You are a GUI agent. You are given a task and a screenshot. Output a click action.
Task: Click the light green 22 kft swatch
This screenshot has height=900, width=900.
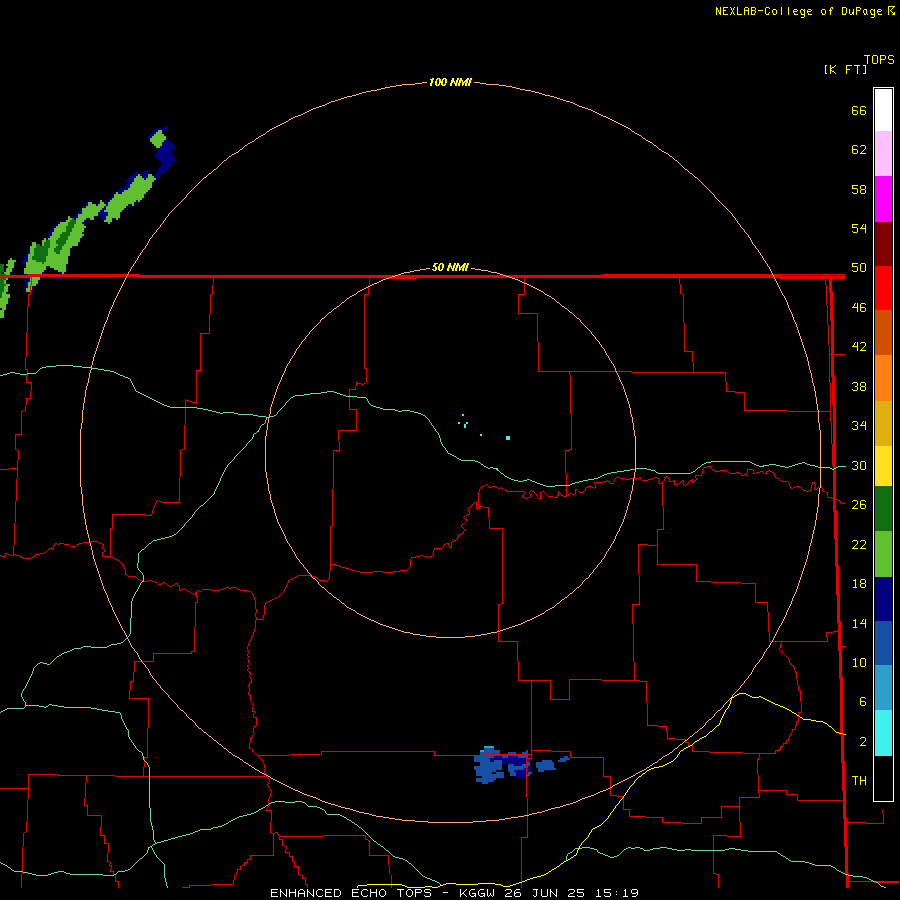[x=883, y=554]
